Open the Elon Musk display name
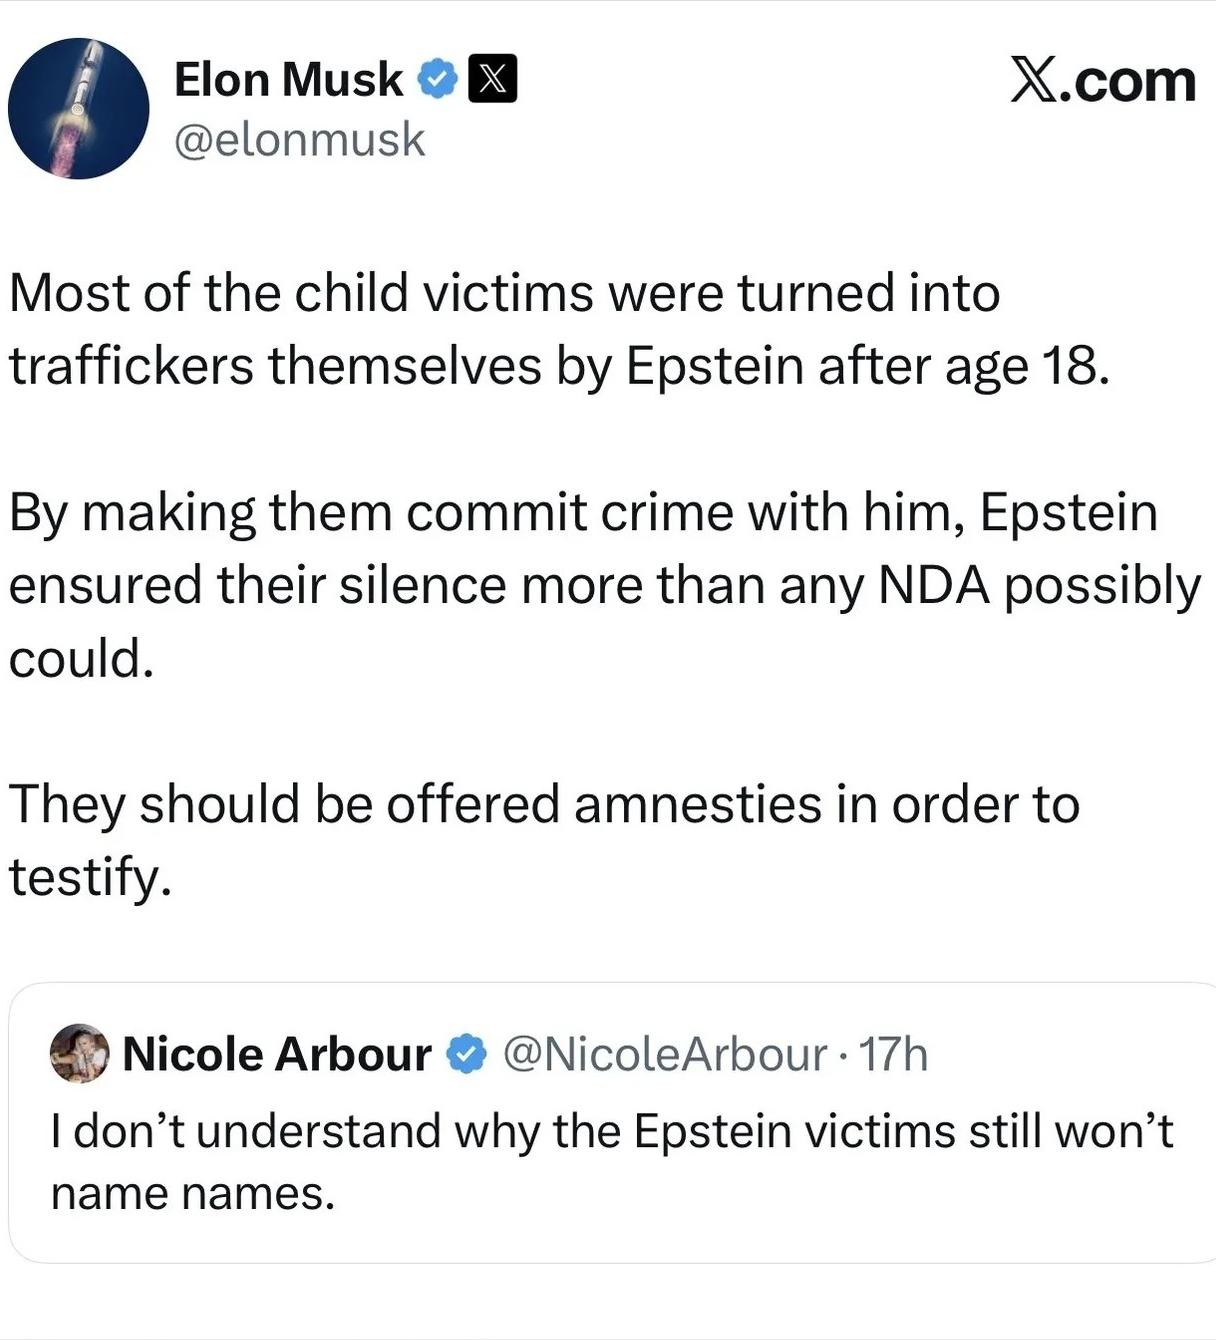The image size is (1216, 1340). click(x=288, y=79)
